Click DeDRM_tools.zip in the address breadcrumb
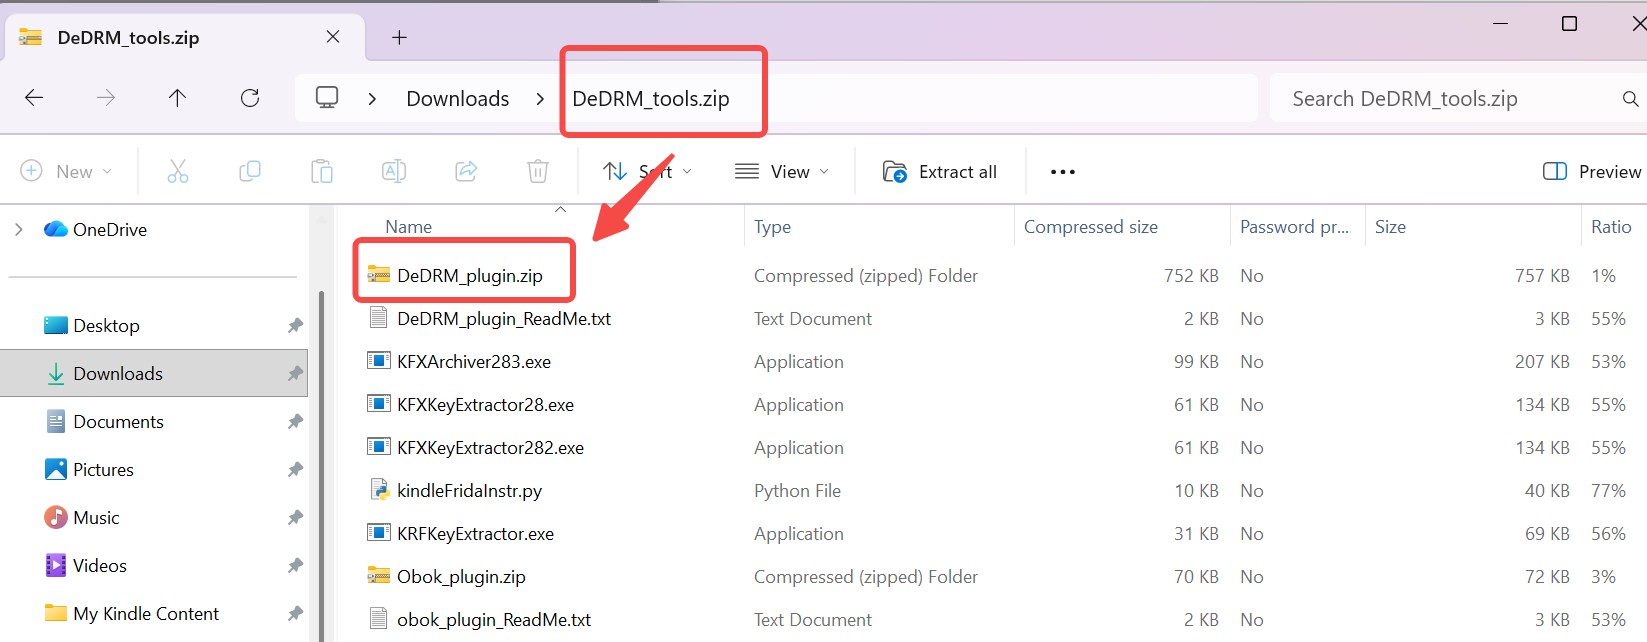 pyautogui.click(x=651, y=99)
